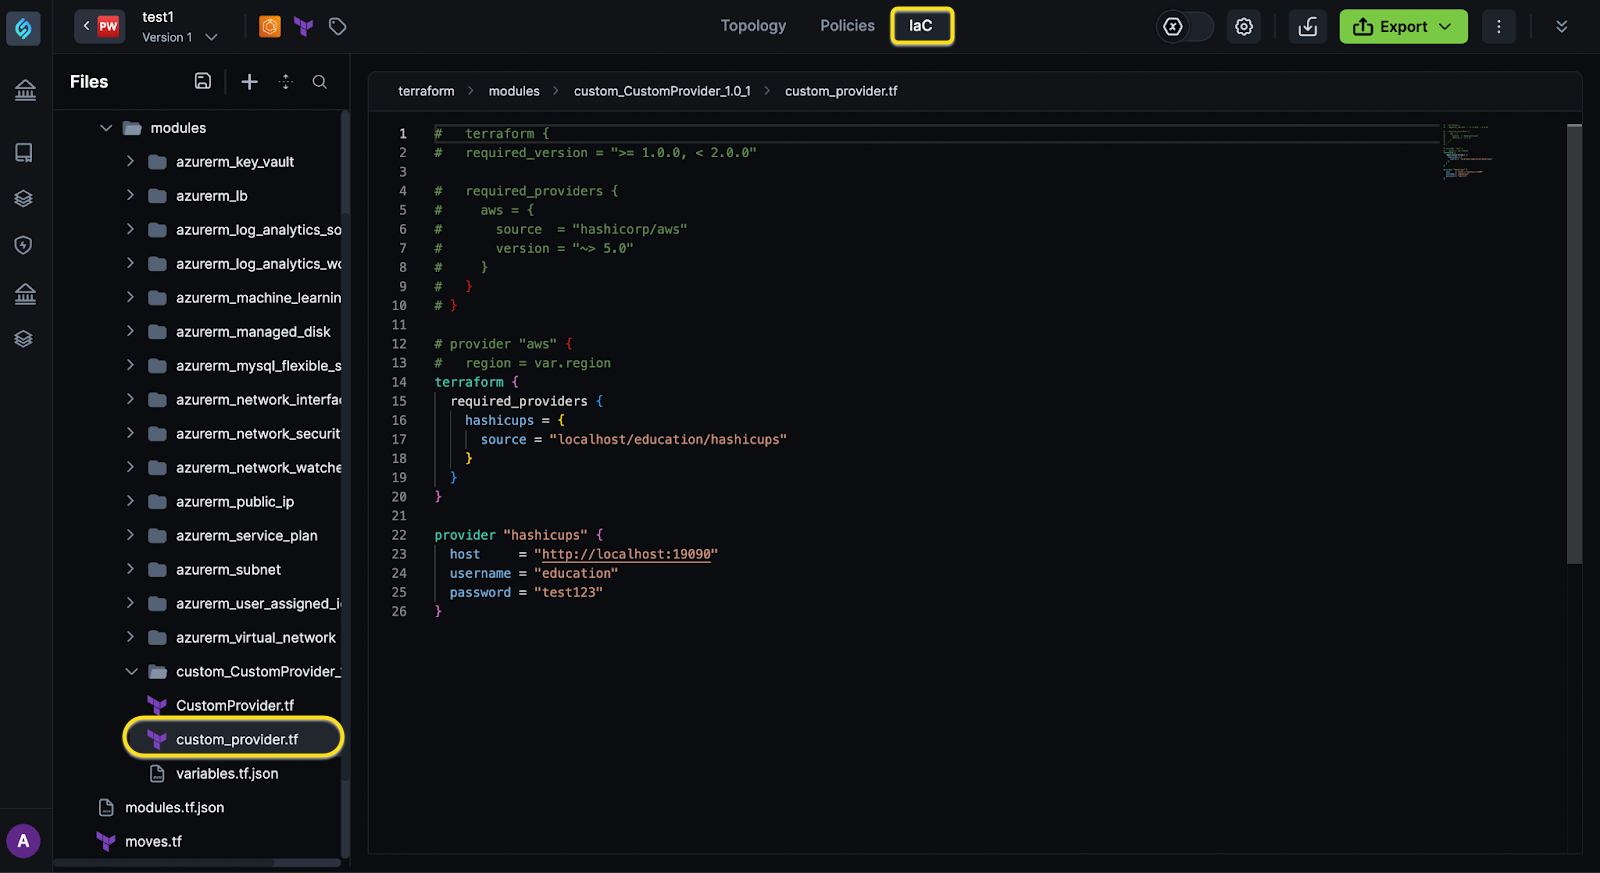Screen dimensions: 1600x873
Task: Select the azurerm_machine_learnin folder
Action: 258,298
